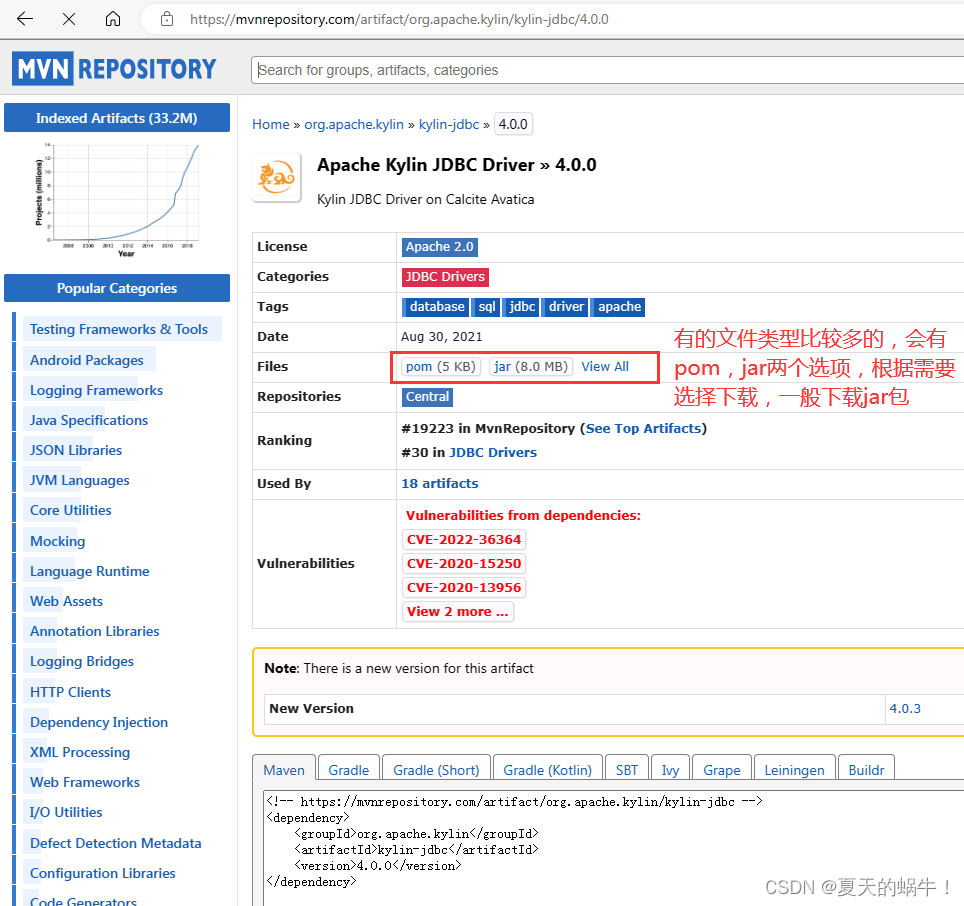Viewport: 964px width, 906px height.
Task: Download the pom (5 KB) file
Action: click(441, 367)
